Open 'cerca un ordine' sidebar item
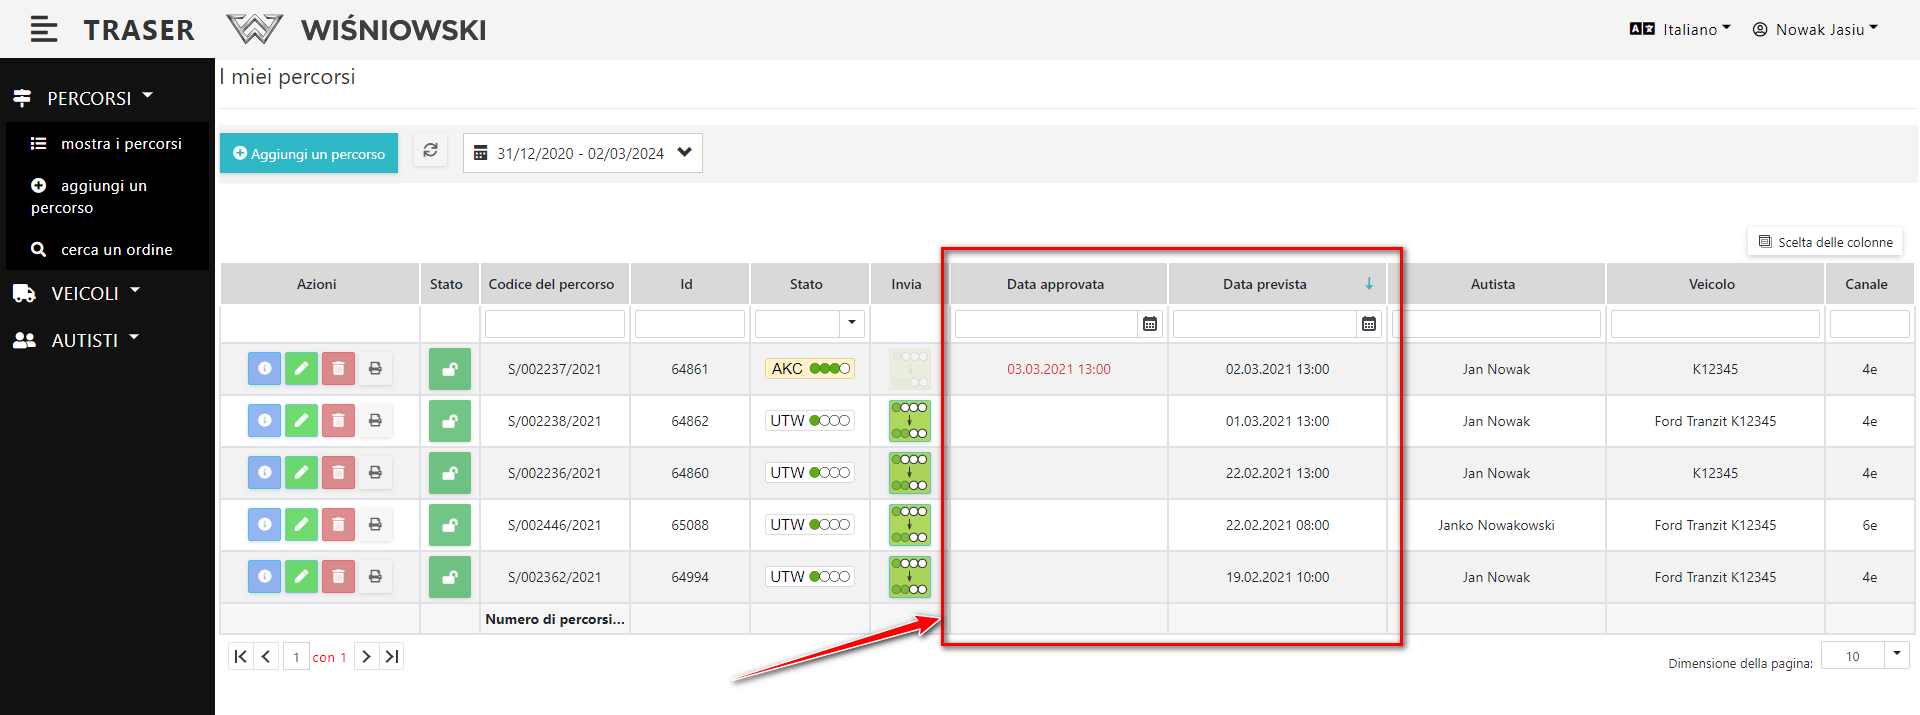 tap(116, 250)
